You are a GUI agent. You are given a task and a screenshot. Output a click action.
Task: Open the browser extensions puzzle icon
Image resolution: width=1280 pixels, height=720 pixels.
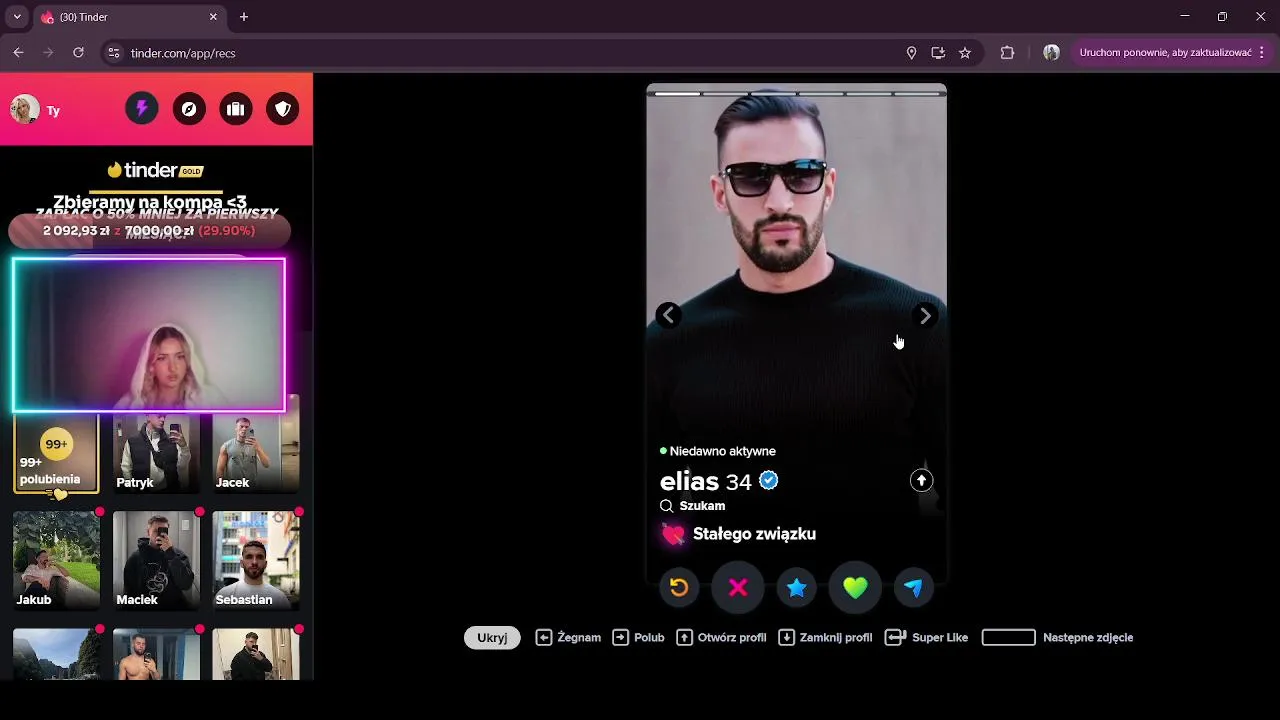(1007, 53)
